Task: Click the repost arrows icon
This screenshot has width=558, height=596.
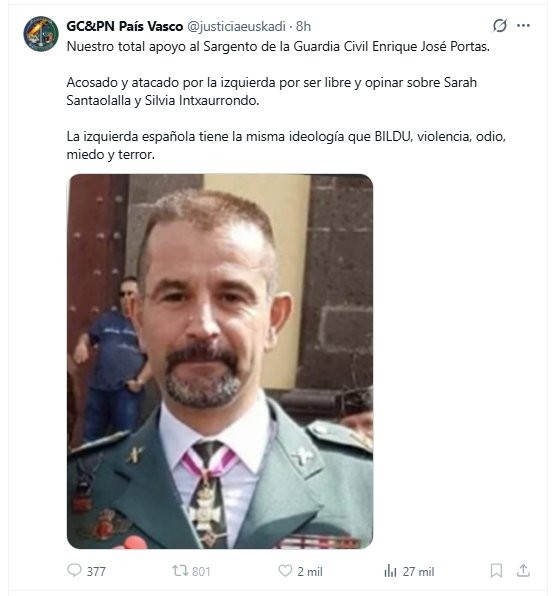Action: click(180, 571)
